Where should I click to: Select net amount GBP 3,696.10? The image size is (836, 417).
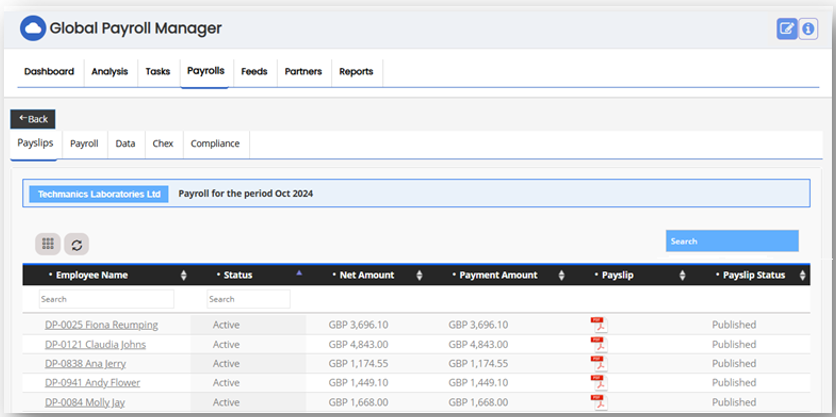point(358,325)
